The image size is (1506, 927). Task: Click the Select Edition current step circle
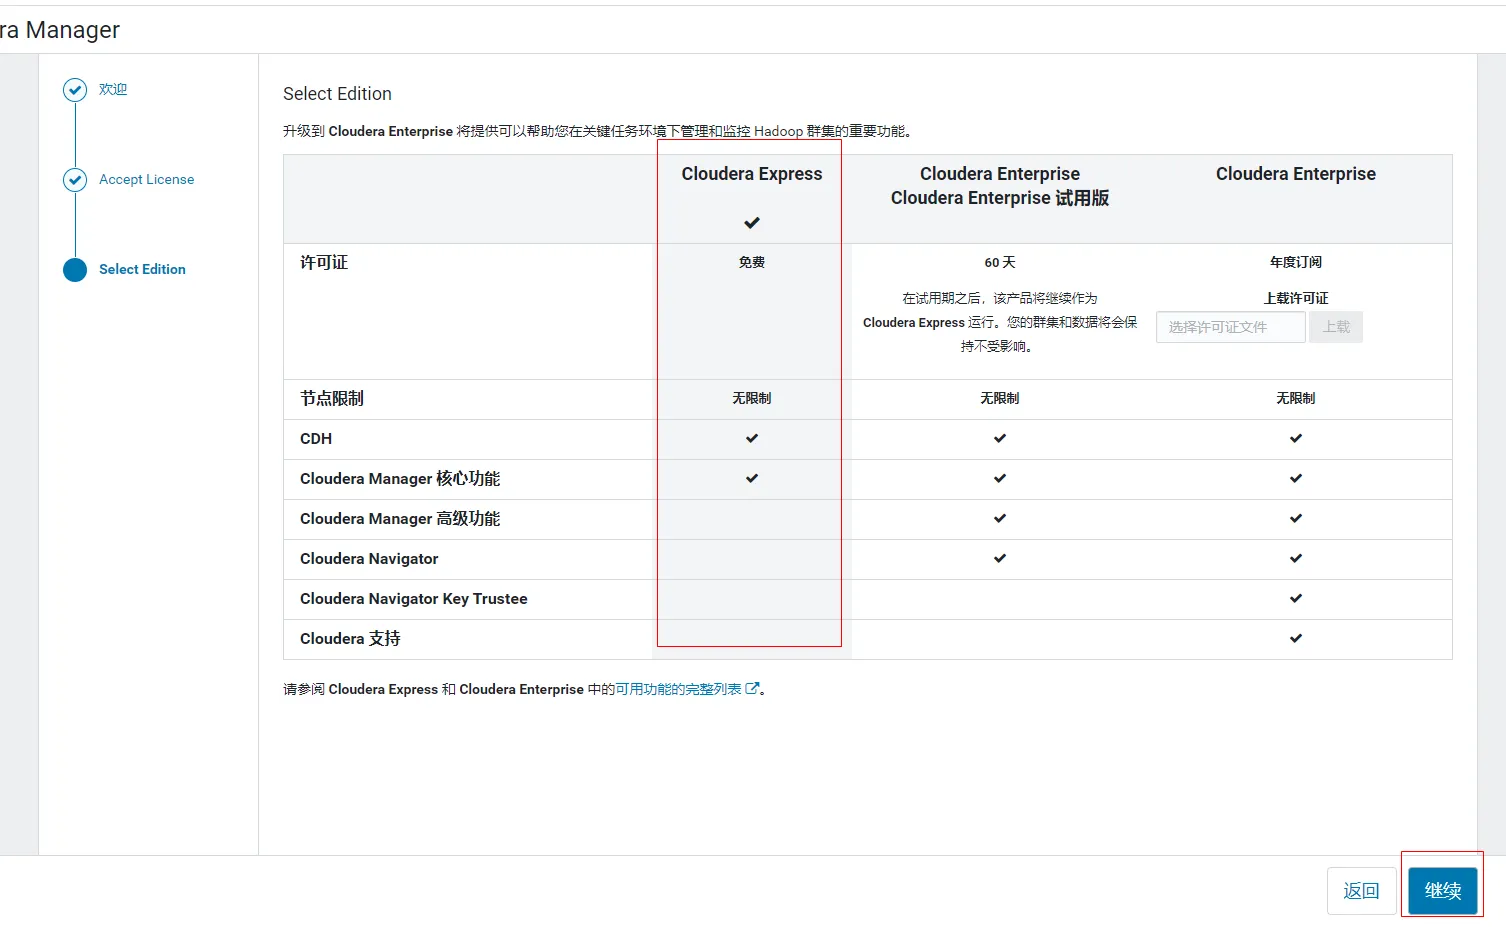pyautogui.click(x=75, y=270)
